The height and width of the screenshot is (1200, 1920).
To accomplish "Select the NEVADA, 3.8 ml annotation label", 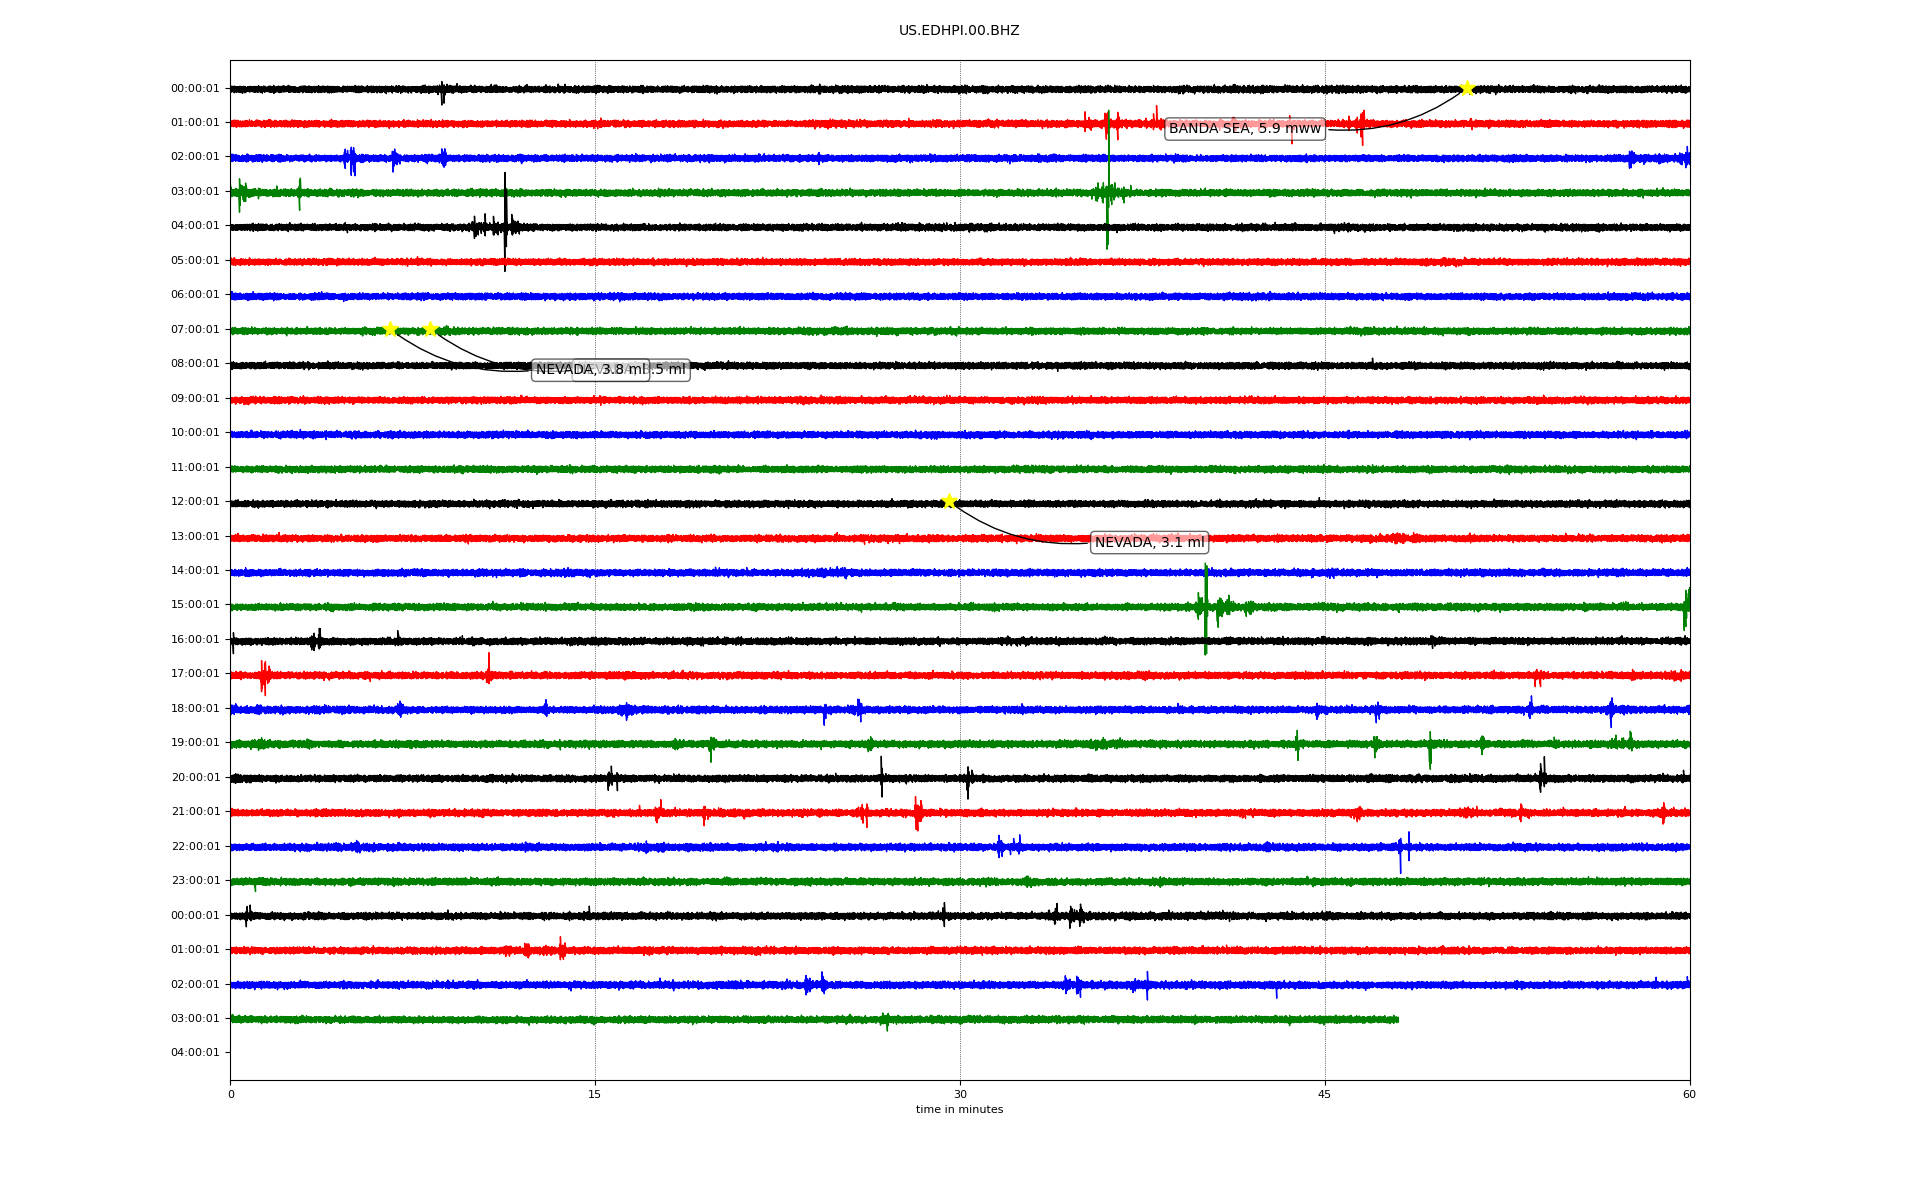I will (x=591, y=370).
